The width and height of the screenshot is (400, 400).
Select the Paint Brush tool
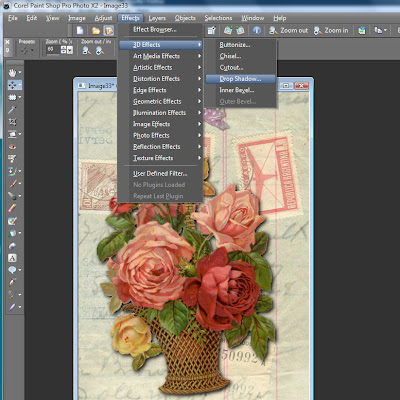[12, 184]
